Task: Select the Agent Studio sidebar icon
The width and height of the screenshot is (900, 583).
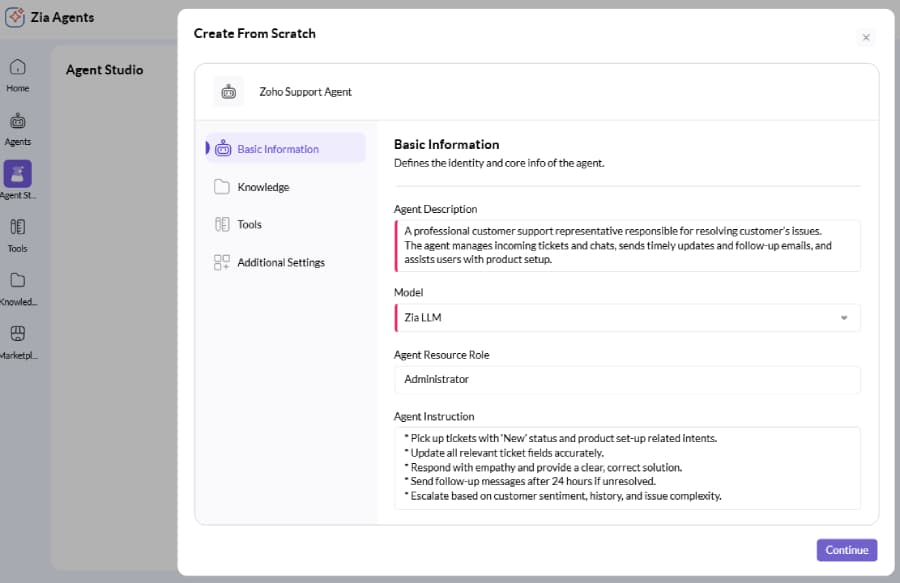Action: 18,174
